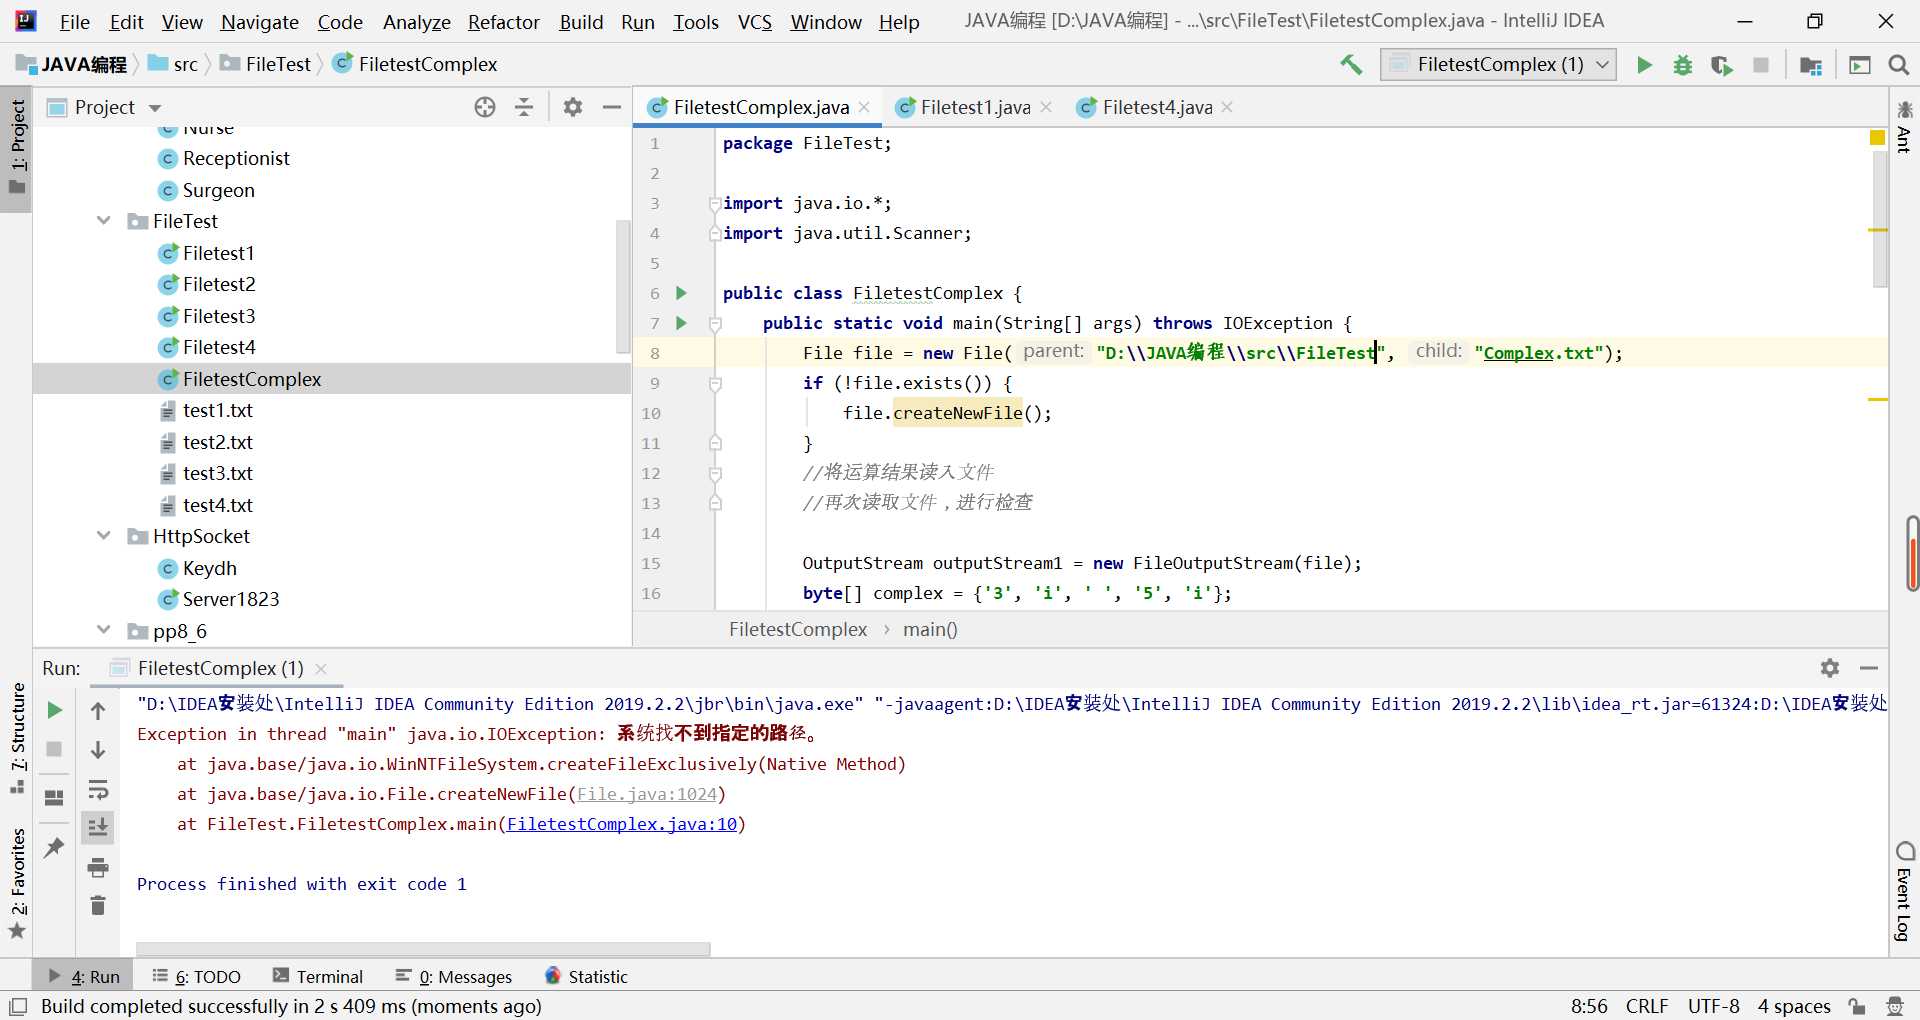Image resolution: width=1920 pixels, height=1020 pixels.
Task: Open Statistic tool window
Action: pyautogui.click(x=587, y=977)
